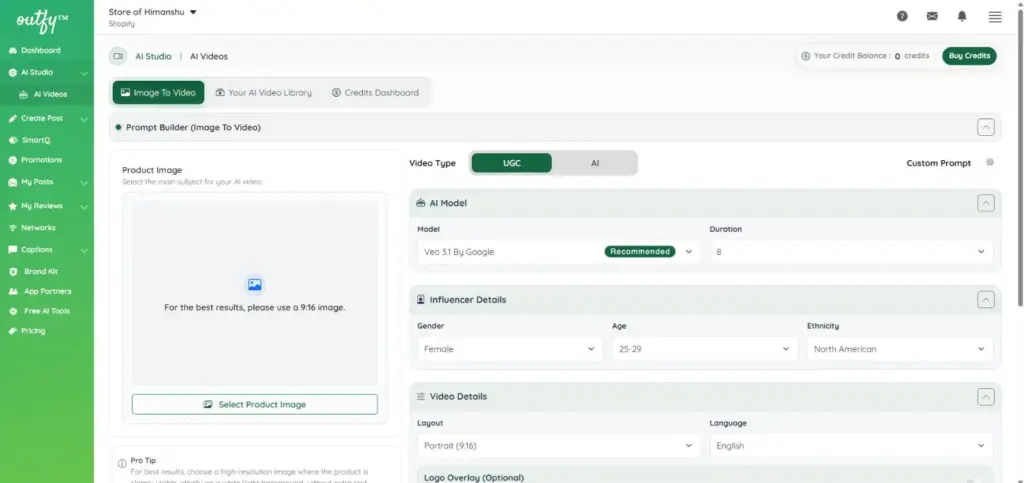Viewport: 1024px width, 483px height.
Task: Select AI video type
Action: point(594,163)
